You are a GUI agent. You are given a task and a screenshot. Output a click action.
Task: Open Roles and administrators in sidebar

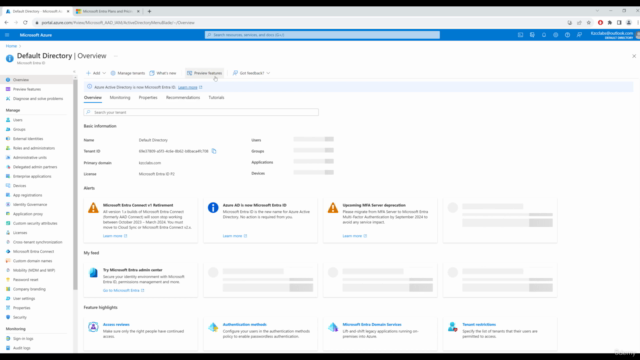click(33, 148)
